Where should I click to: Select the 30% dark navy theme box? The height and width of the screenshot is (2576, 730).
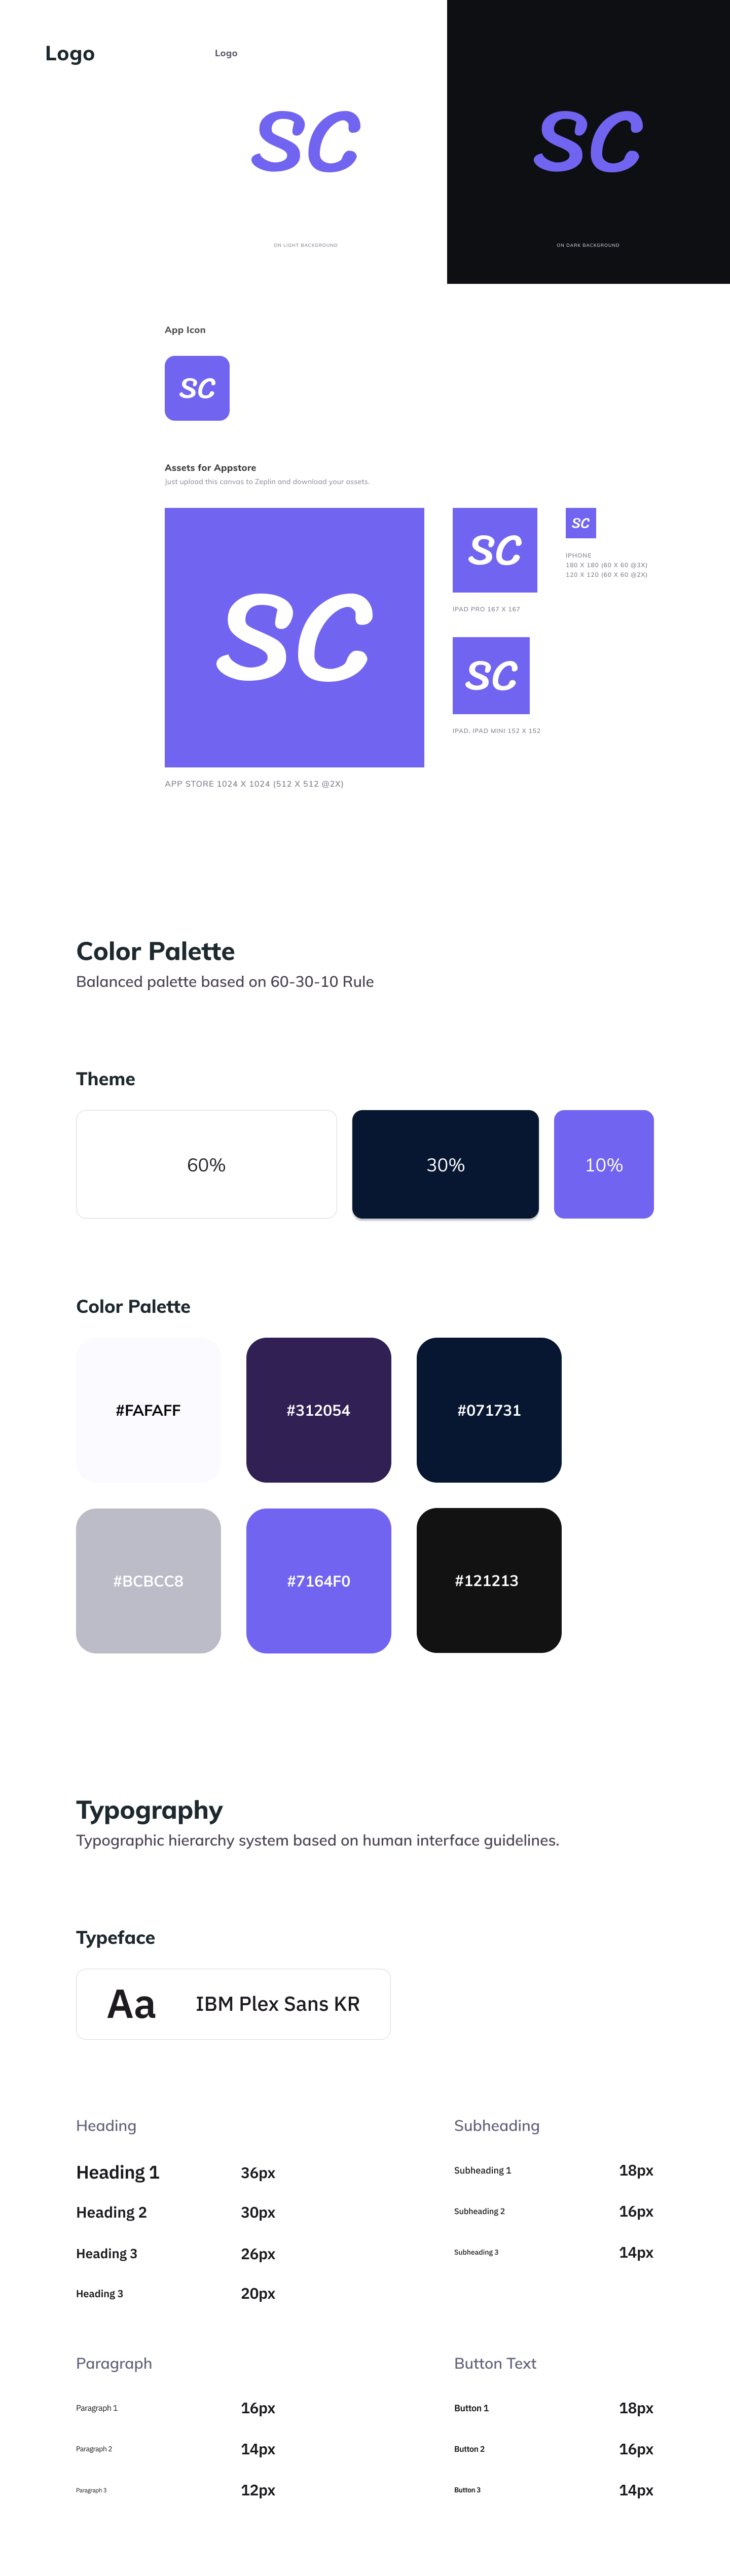point(445,1164)
